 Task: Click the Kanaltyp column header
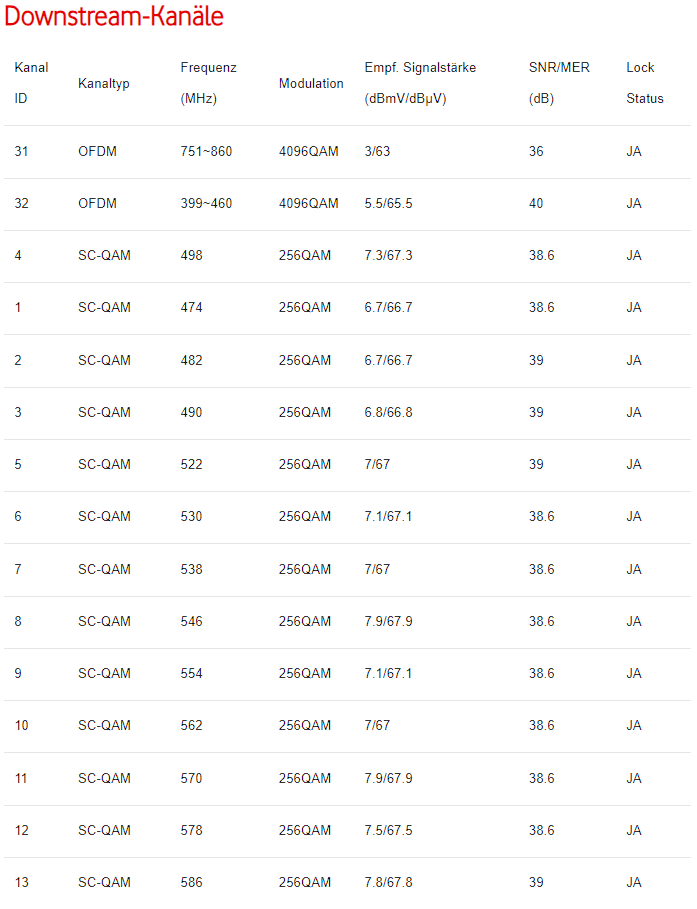104,84
